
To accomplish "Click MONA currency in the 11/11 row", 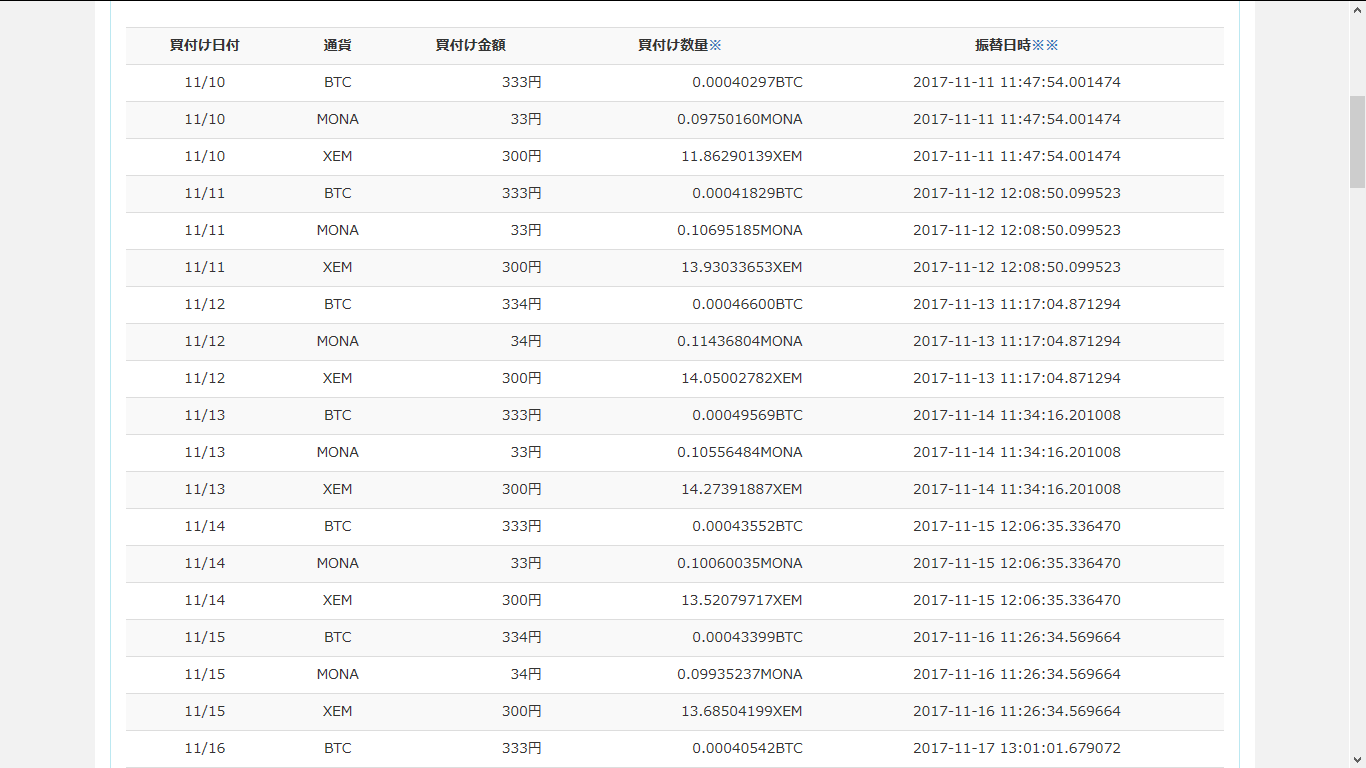I will (x=338, y=230).
